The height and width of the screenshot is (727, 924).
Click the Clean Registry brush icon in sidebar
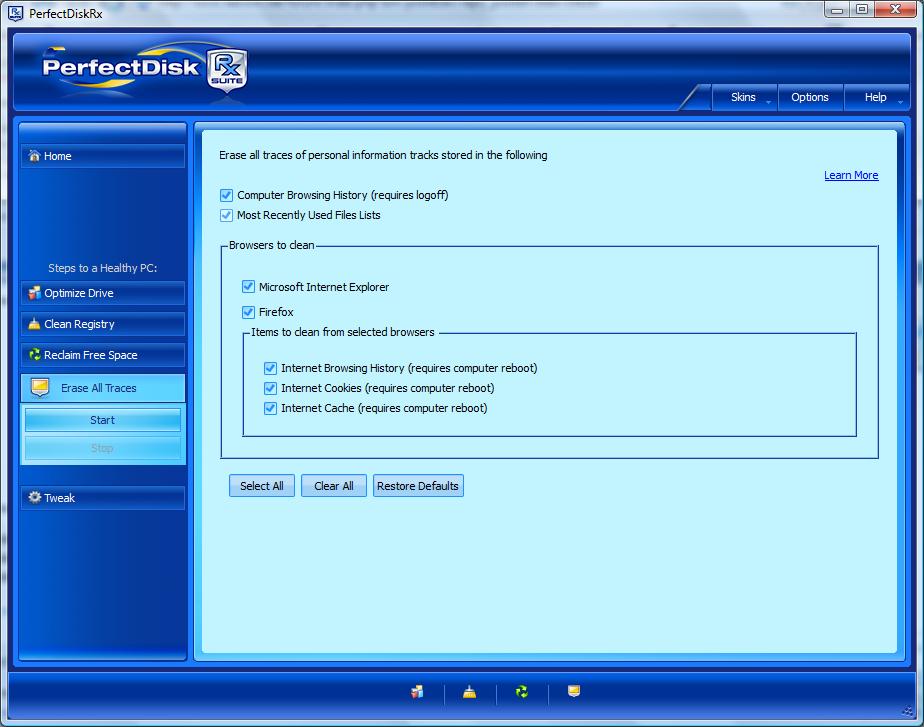(x=32, y=324)
